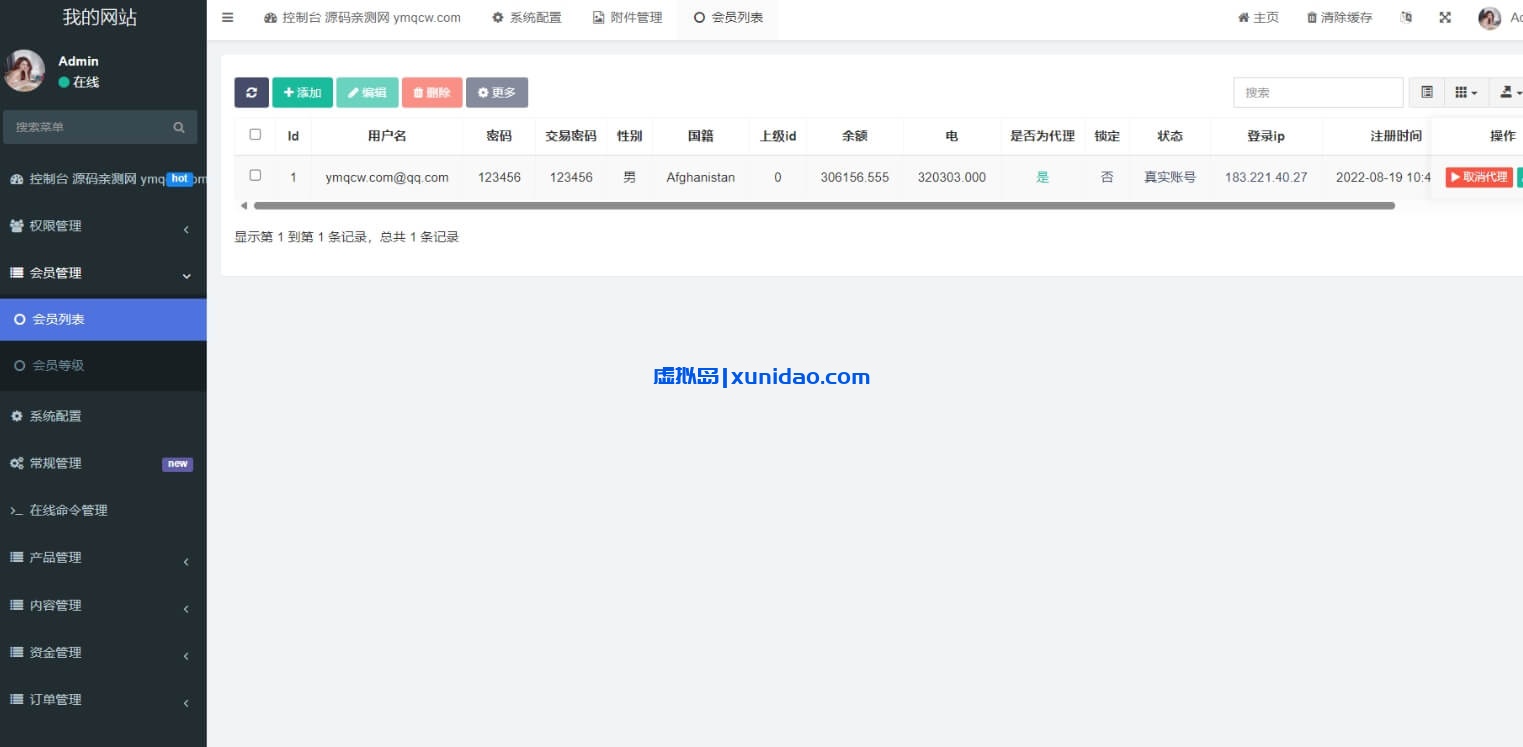The image size is (1523, 747).
Task: Select the checkbox for user ymqcw.com@qq.com
Action: click(255, 174)
